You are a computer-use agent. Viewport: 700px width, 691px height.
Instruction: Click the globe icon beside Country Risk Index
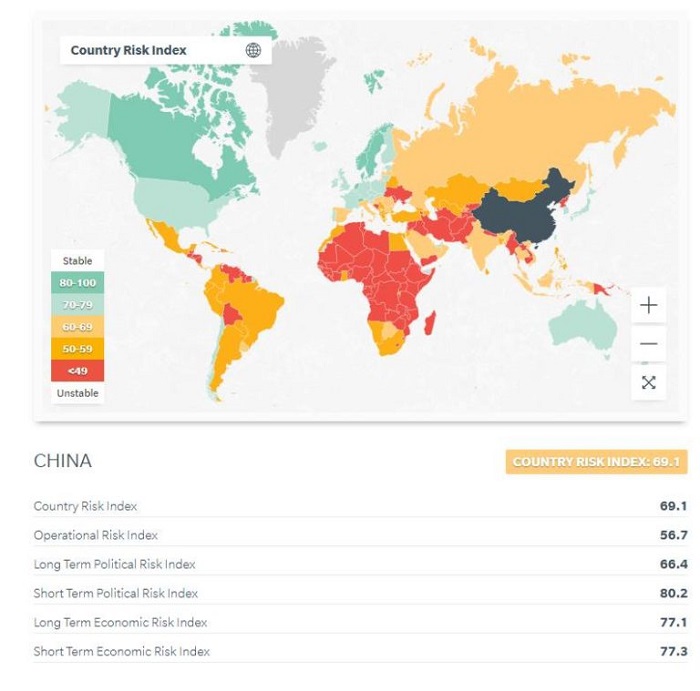pyautogui.click(x=253, y=50)
